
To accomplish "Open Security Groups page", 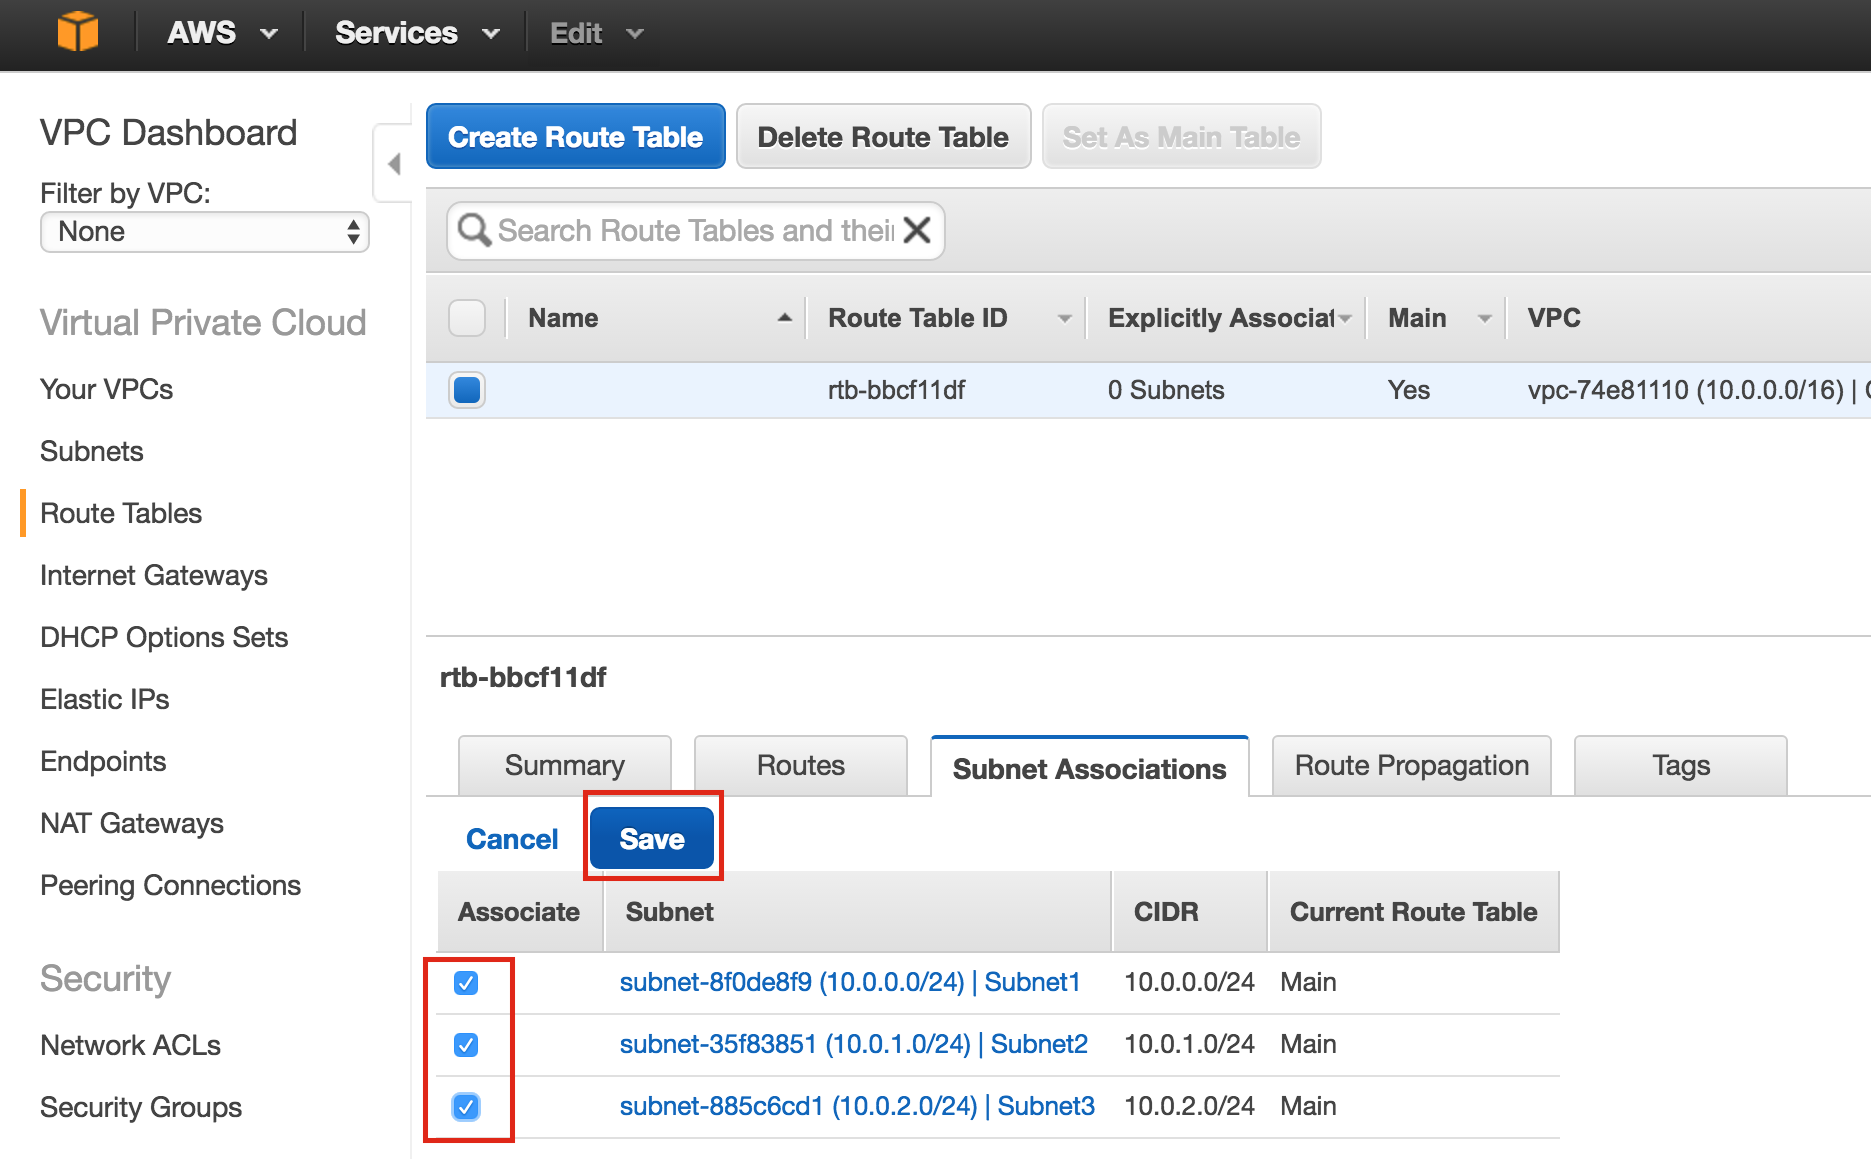I will coord(141,1107).
